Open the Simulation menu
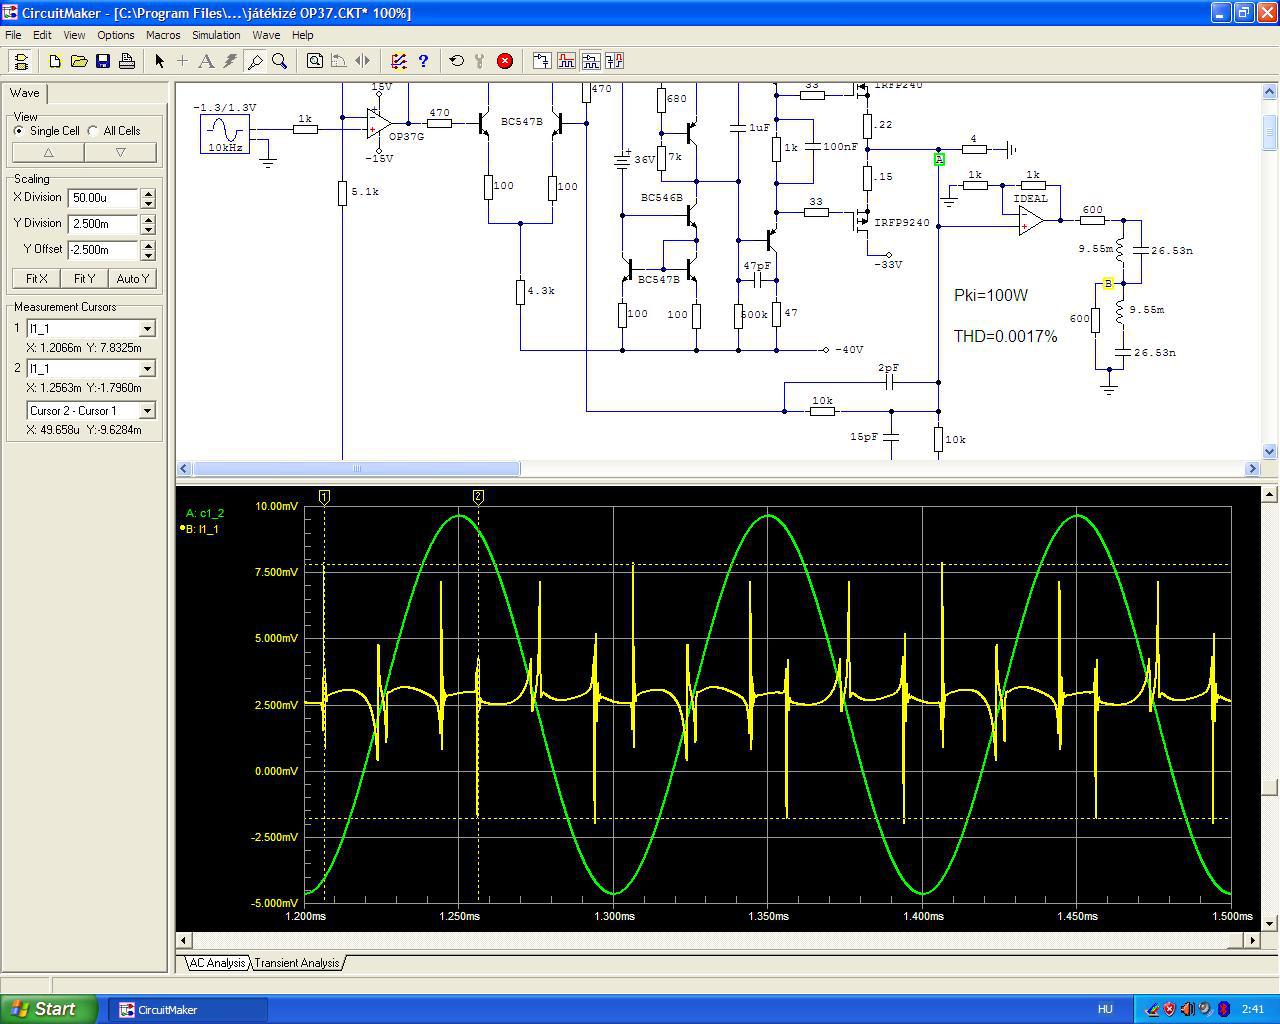 click(216, 35)
